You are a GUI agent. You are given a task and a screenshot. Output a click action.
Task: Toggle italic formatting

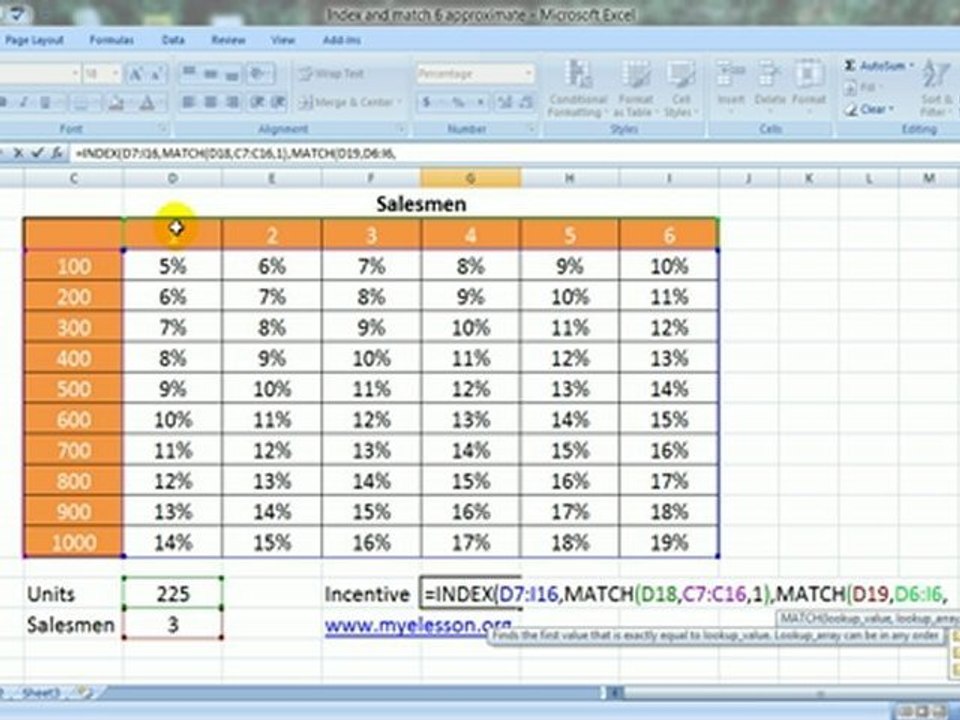click(x=24, y=102)
